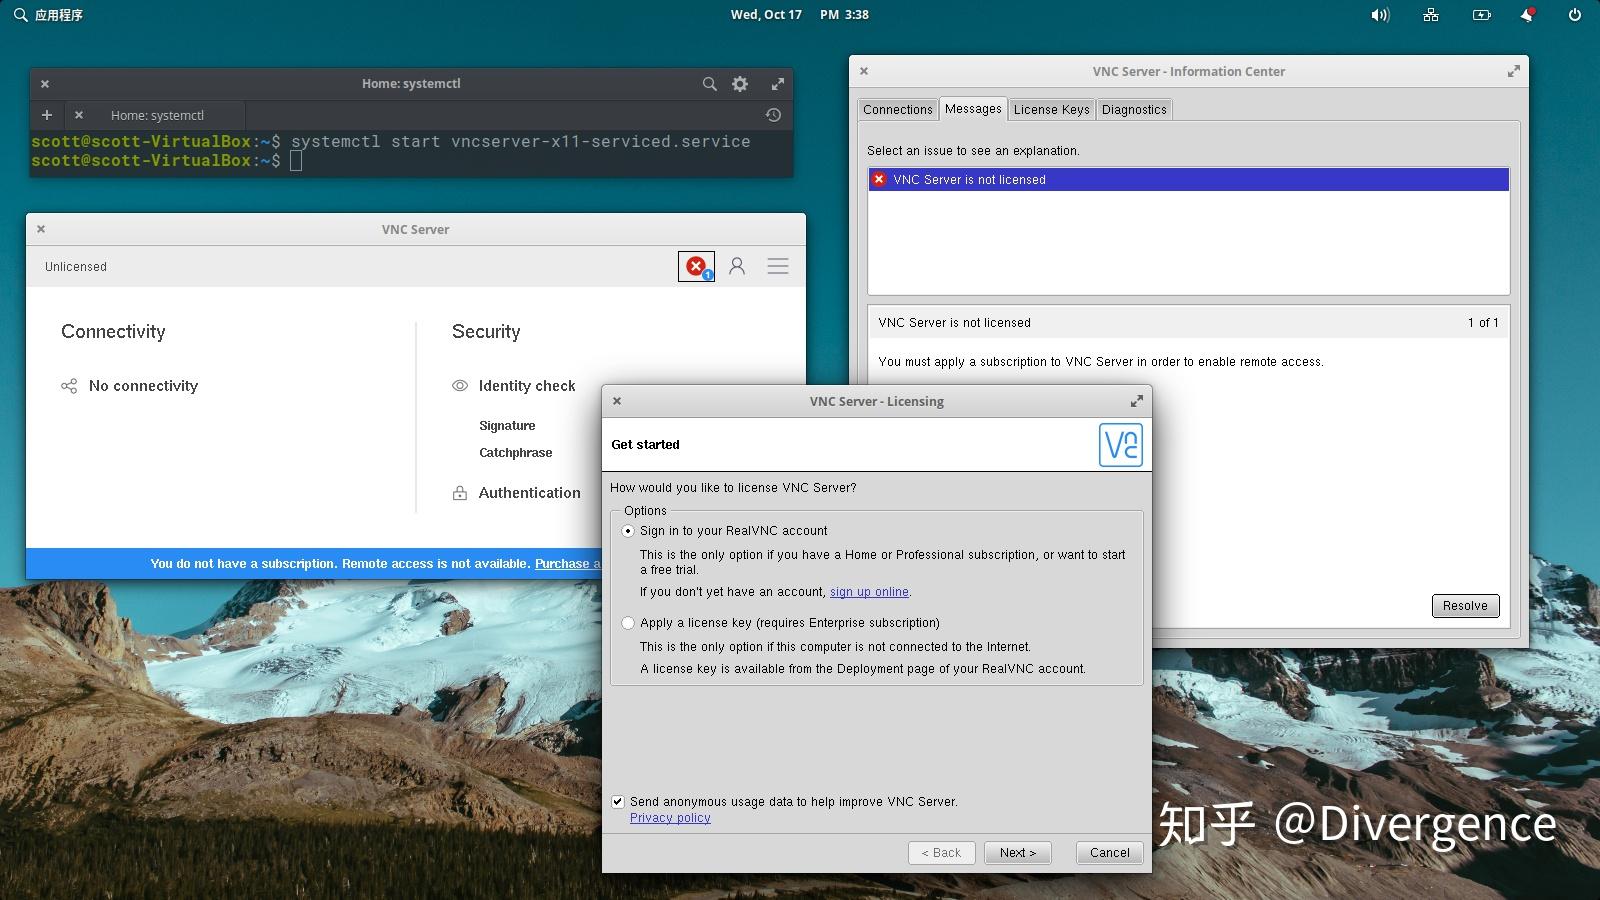This screenshot has width=1600, height=900.
Task: Click the No connectivity share icon
Action: [x=69, y=386]
